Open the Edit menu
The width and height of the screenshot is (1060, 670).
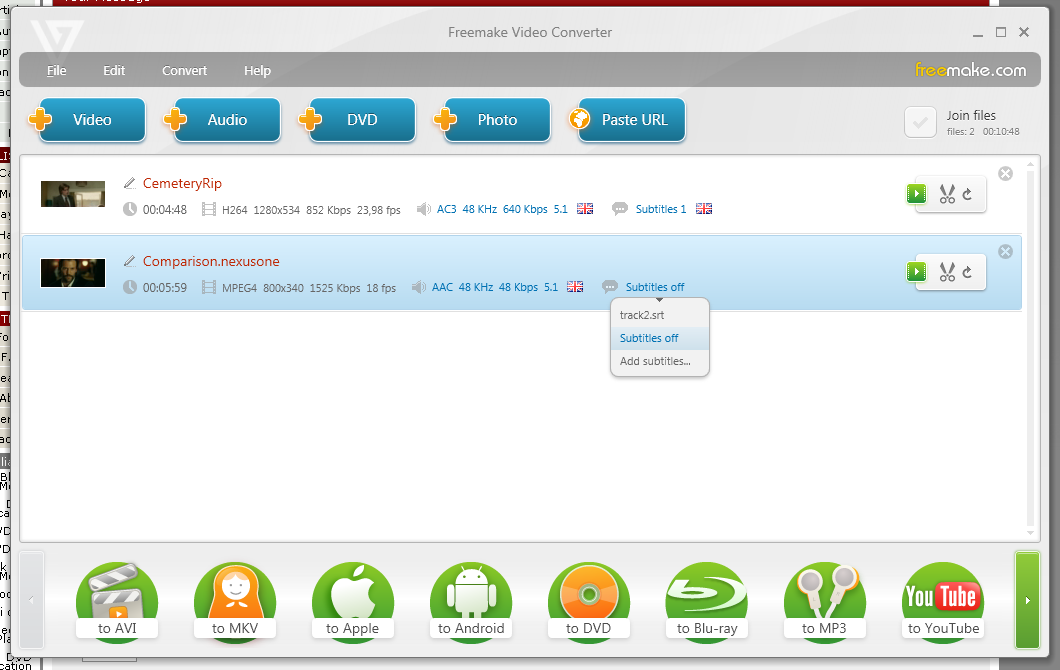(114, 70)
